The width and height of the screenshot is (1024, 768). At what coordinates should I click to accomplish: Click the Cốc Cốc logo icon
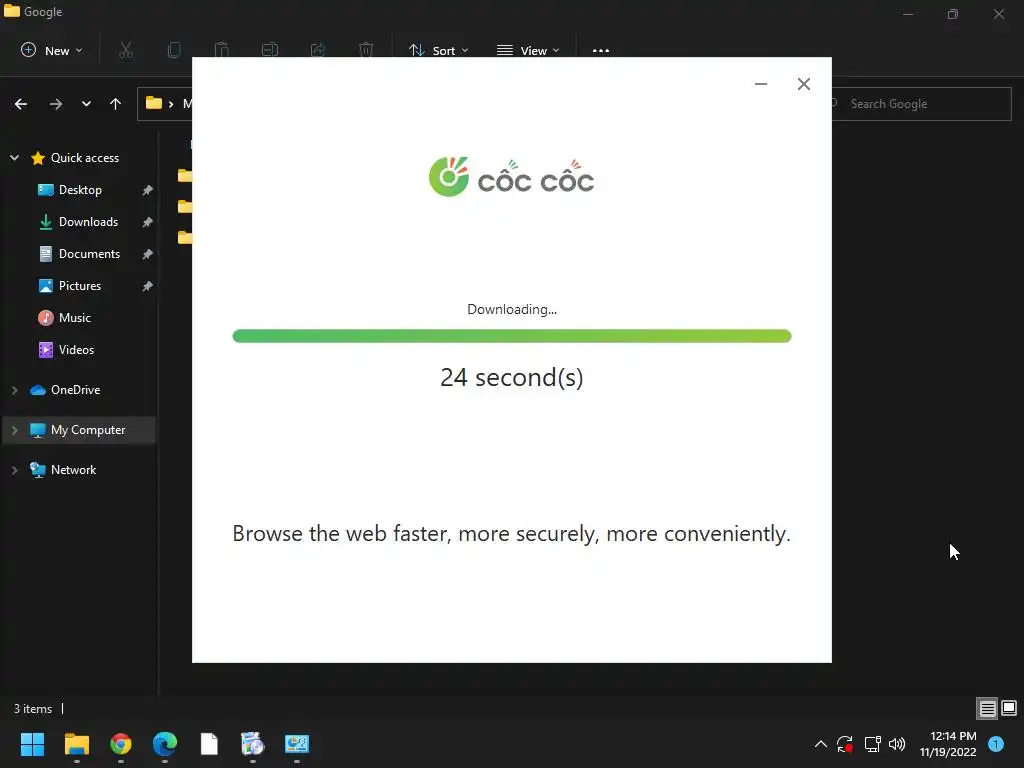(449, 176)
